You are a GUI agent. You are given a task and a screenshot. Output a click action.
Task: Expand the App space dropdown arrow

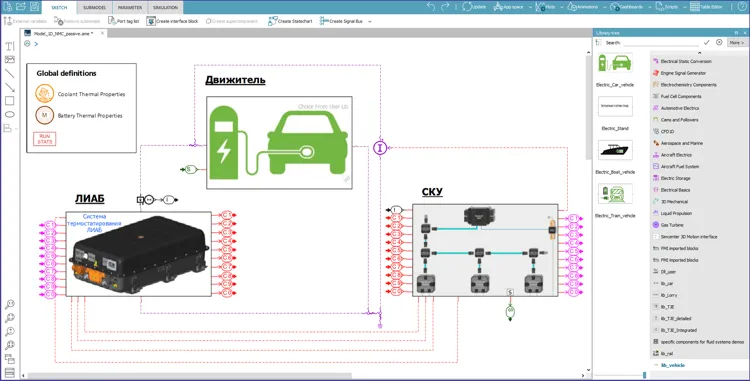click(x=530, y=7)
